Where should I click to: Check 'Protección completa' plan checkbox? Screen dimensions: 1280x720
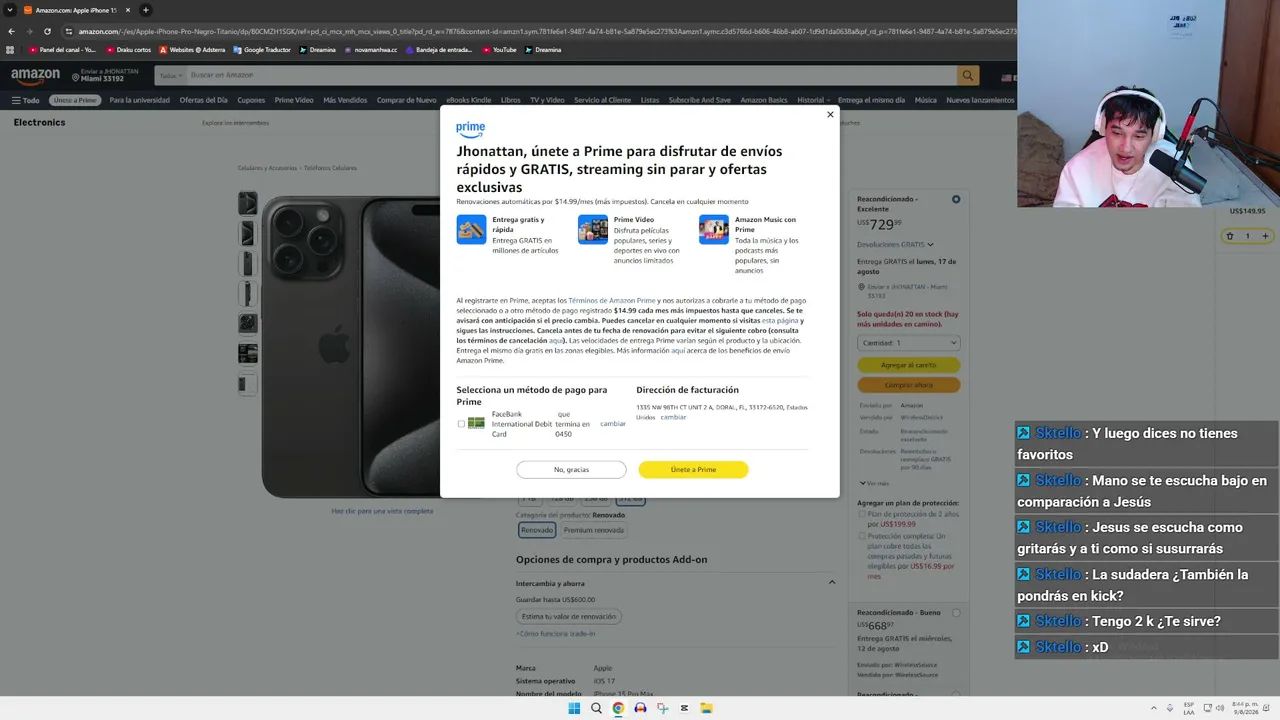click(862, 536)
